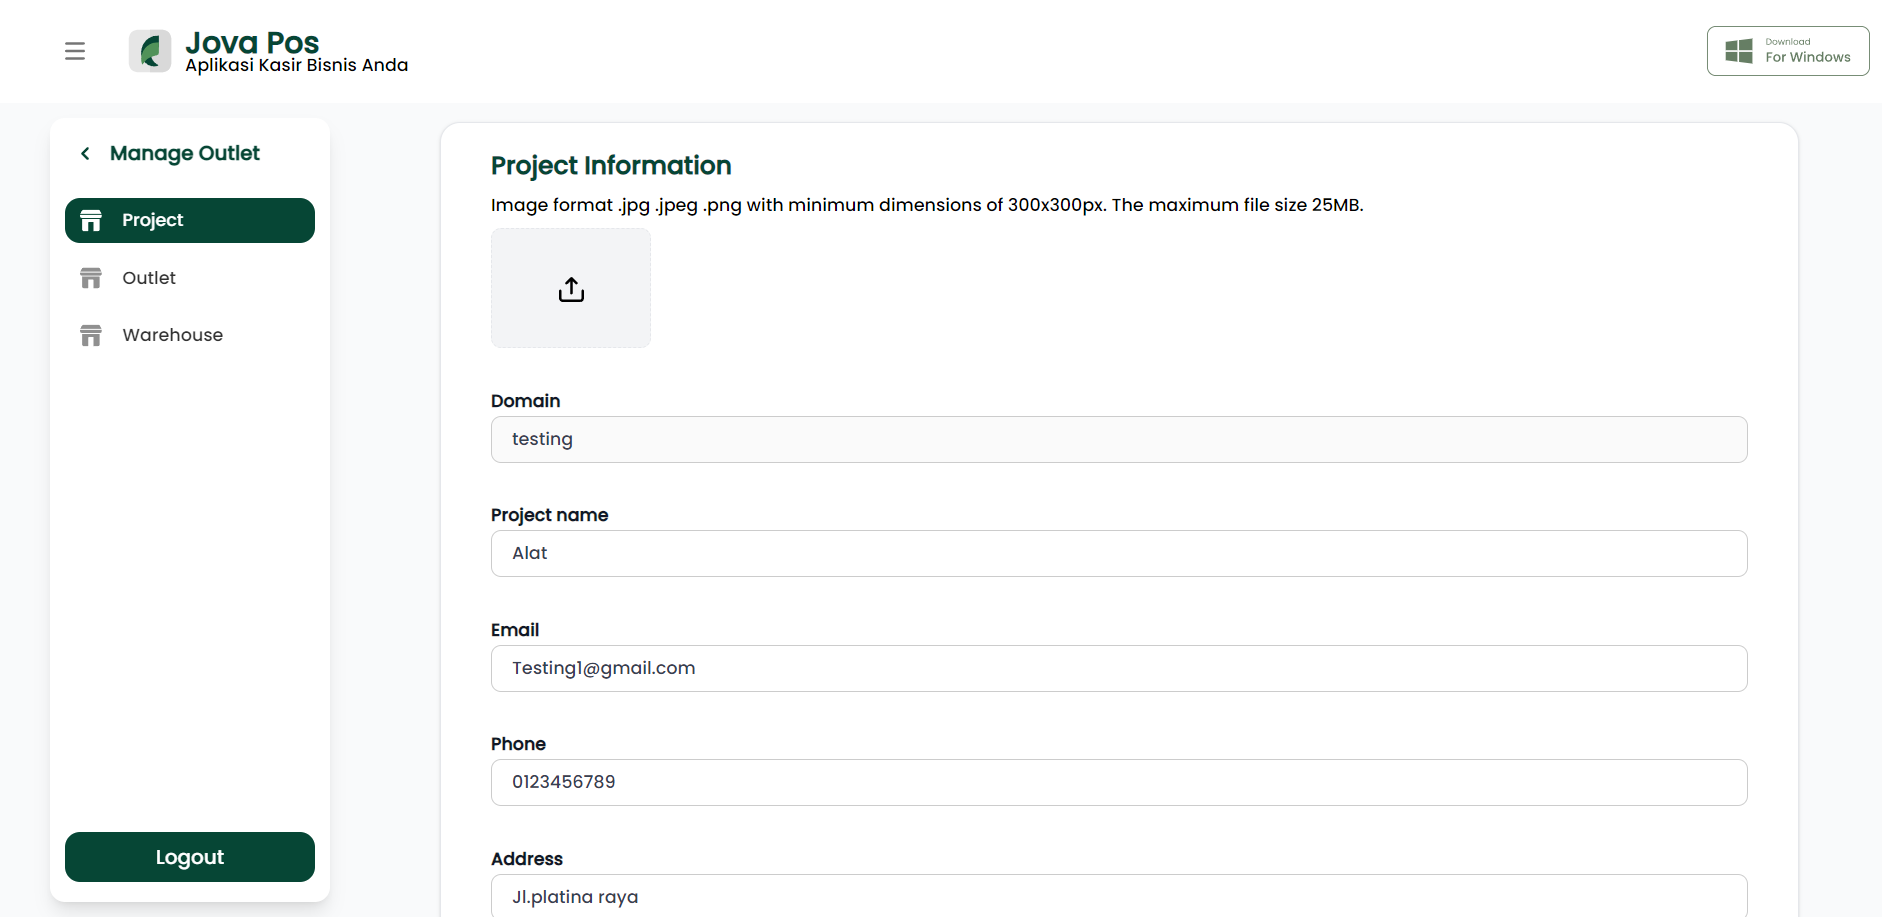Click the Manage Outlet heading
Screen dimensions: 1882x917
tap(185, 153)
